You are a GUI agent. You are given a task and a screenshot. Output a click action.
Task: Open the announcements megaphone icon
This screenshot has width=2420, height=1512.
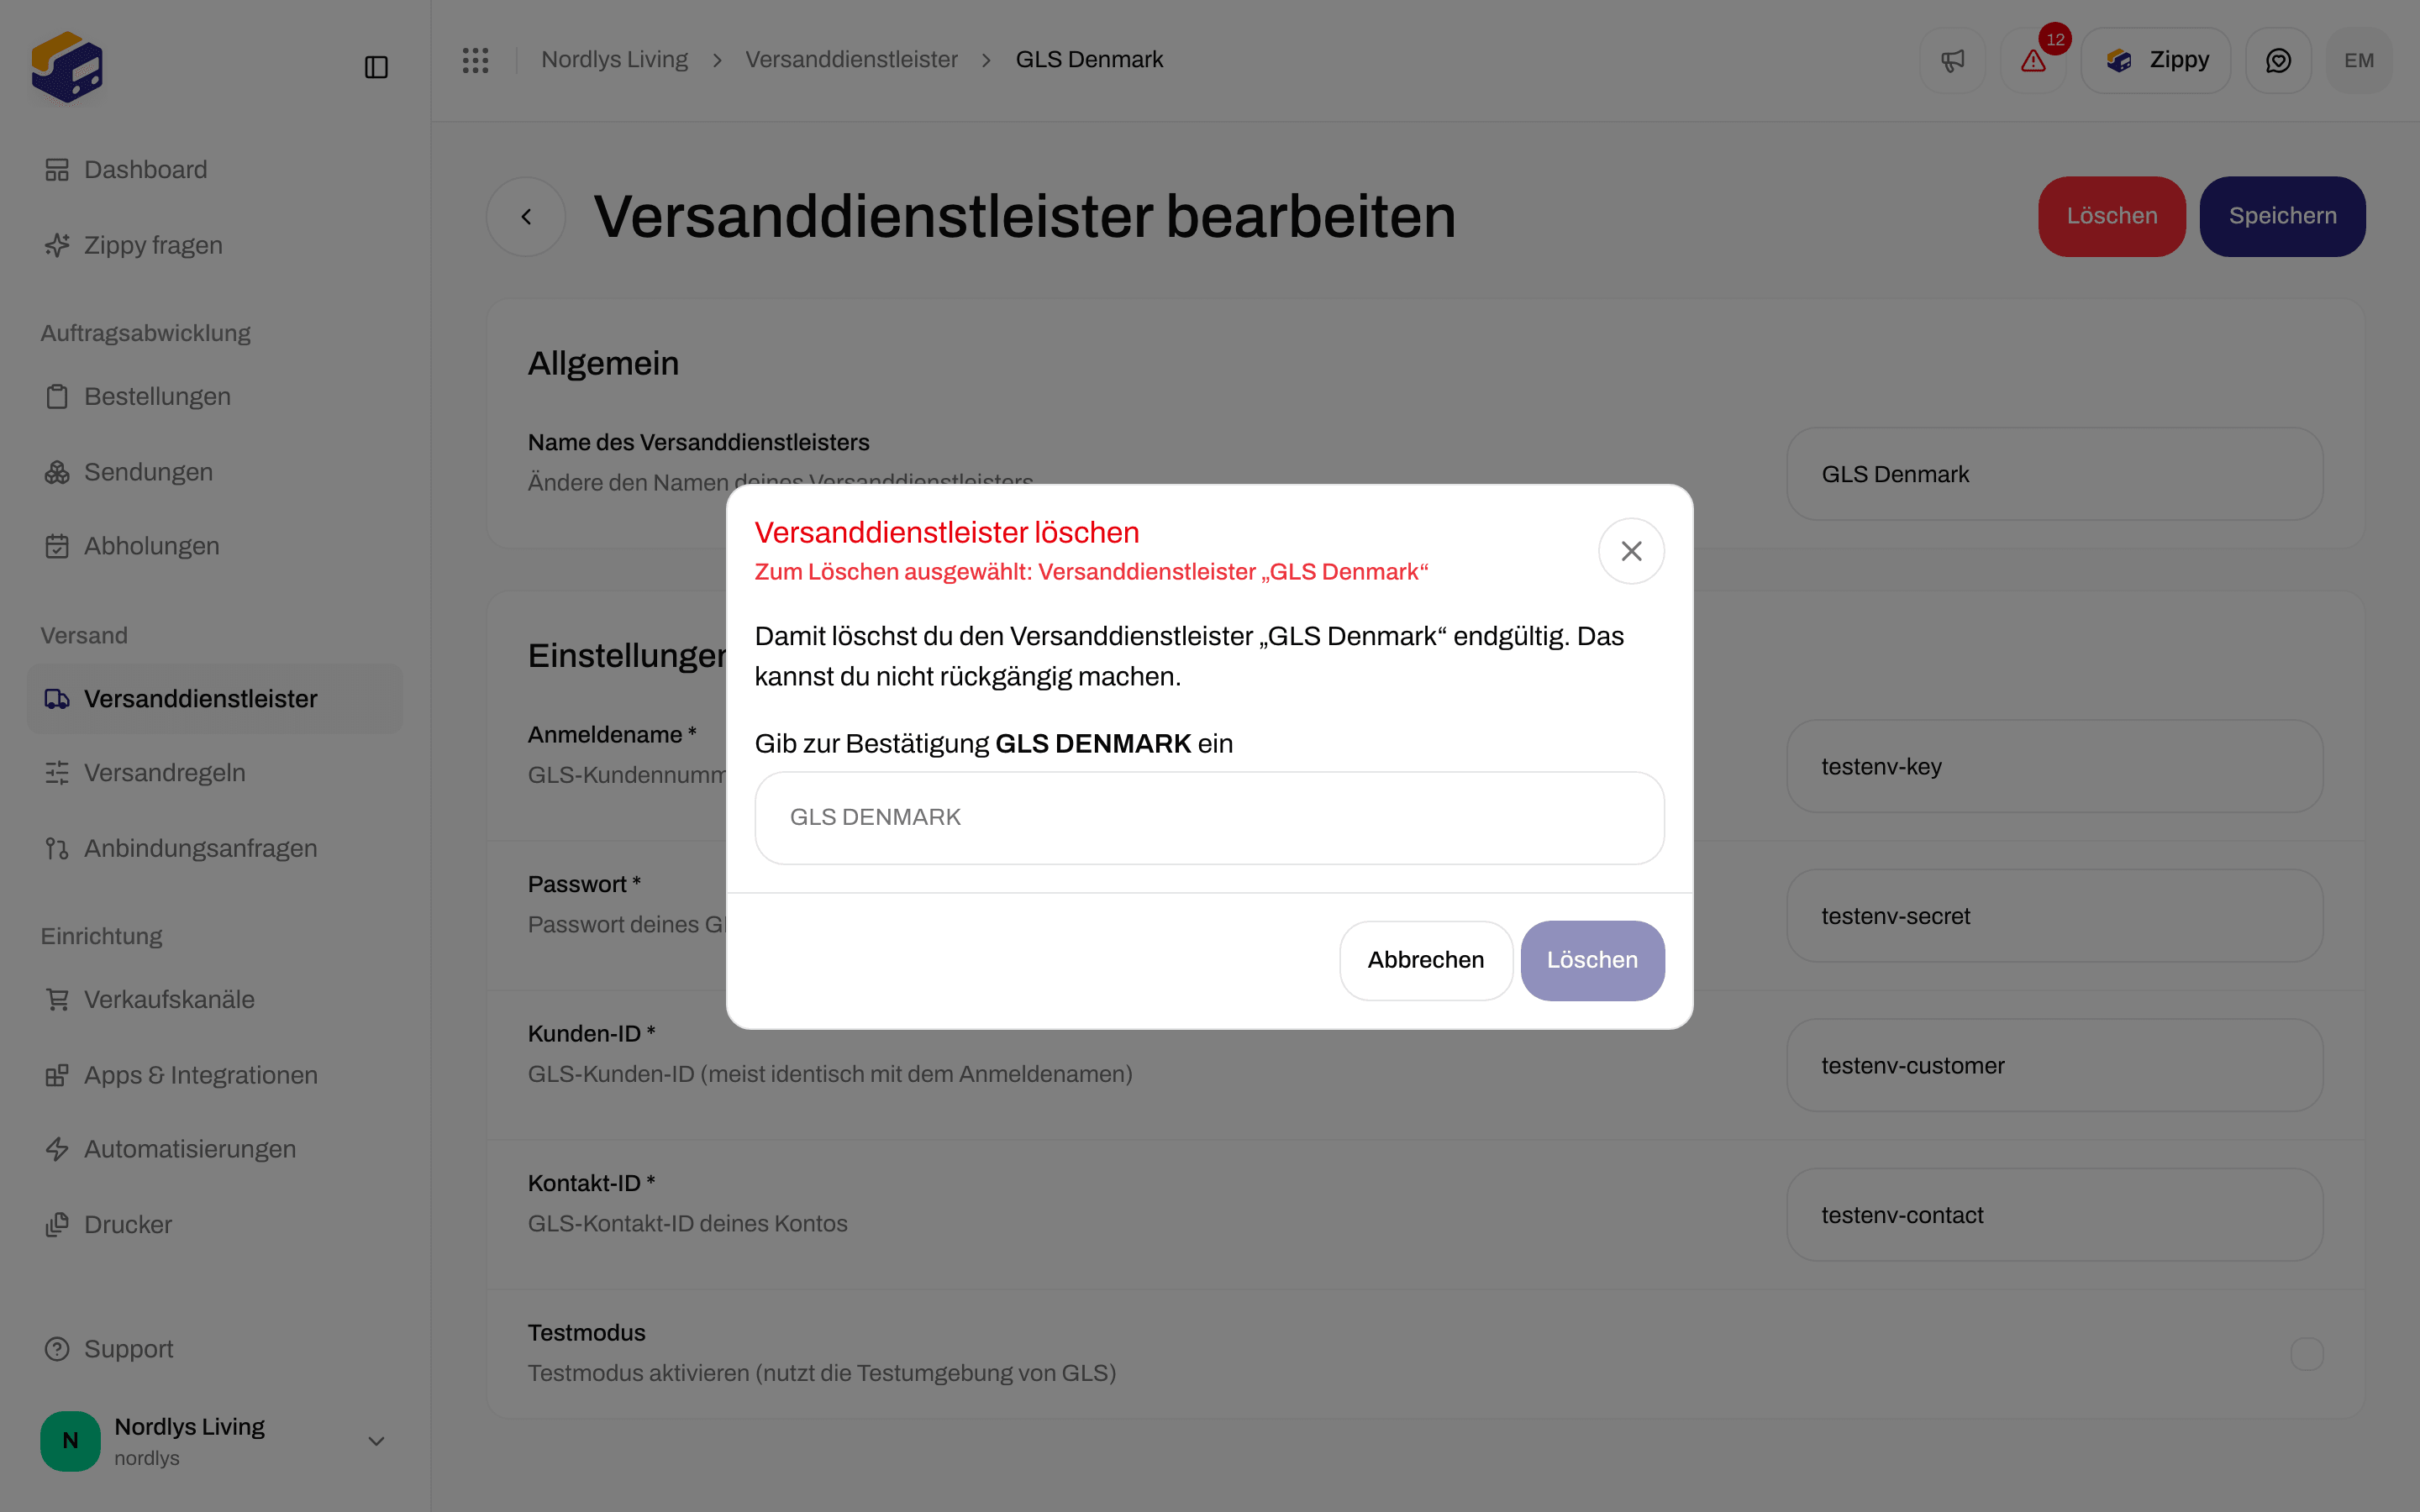[1952, 60]
